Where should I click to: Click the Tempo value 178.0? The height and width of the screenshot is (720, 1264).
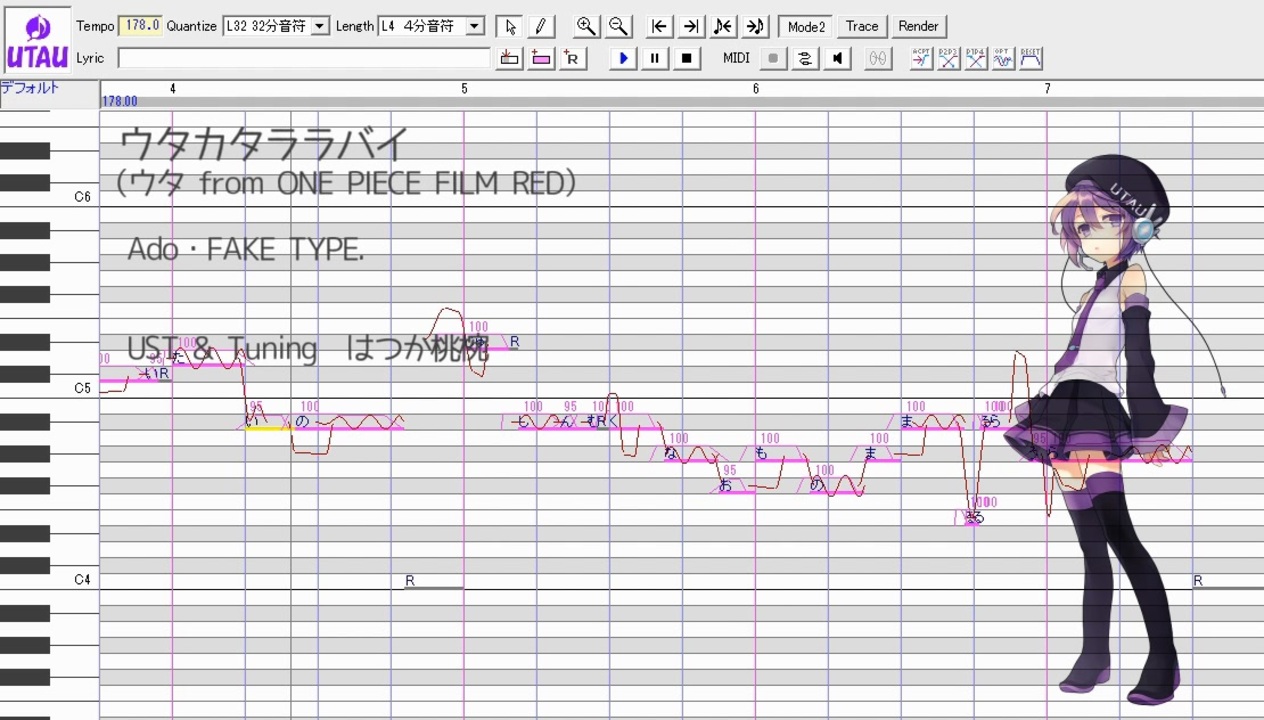click(140, 26)
